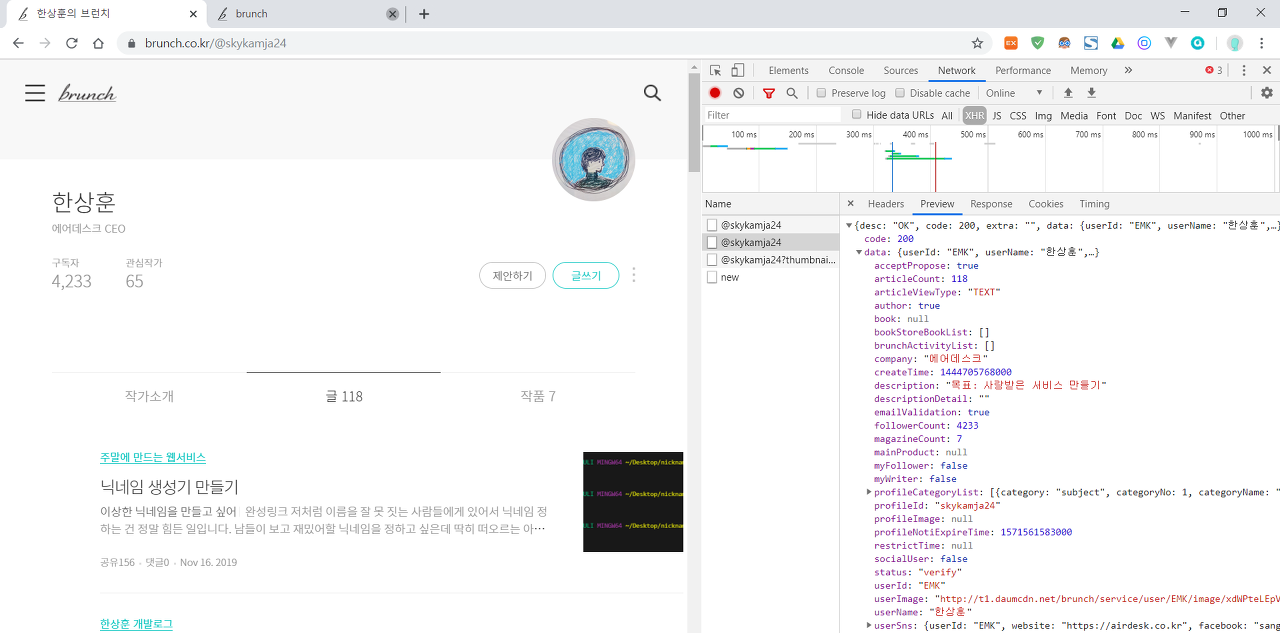Toggle the red filter funnel icon
The height and width of the screenshot is (633, 1280).
pyautogui.click(x=769, y=93)
